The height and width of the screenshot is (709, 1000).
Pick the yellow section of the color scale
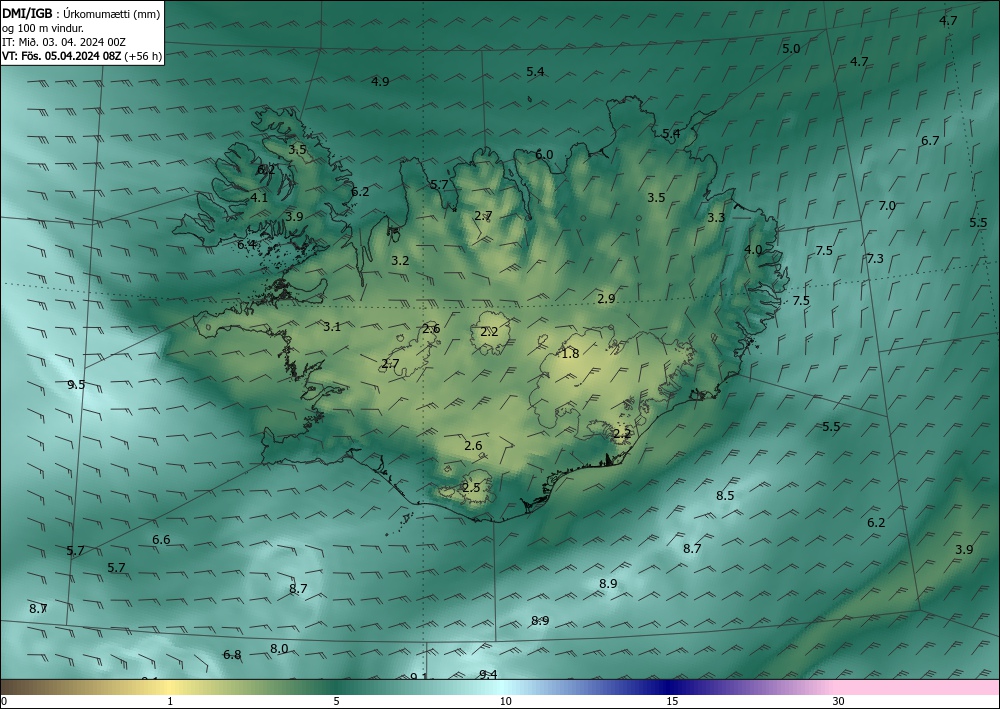(x=170, y=687)
